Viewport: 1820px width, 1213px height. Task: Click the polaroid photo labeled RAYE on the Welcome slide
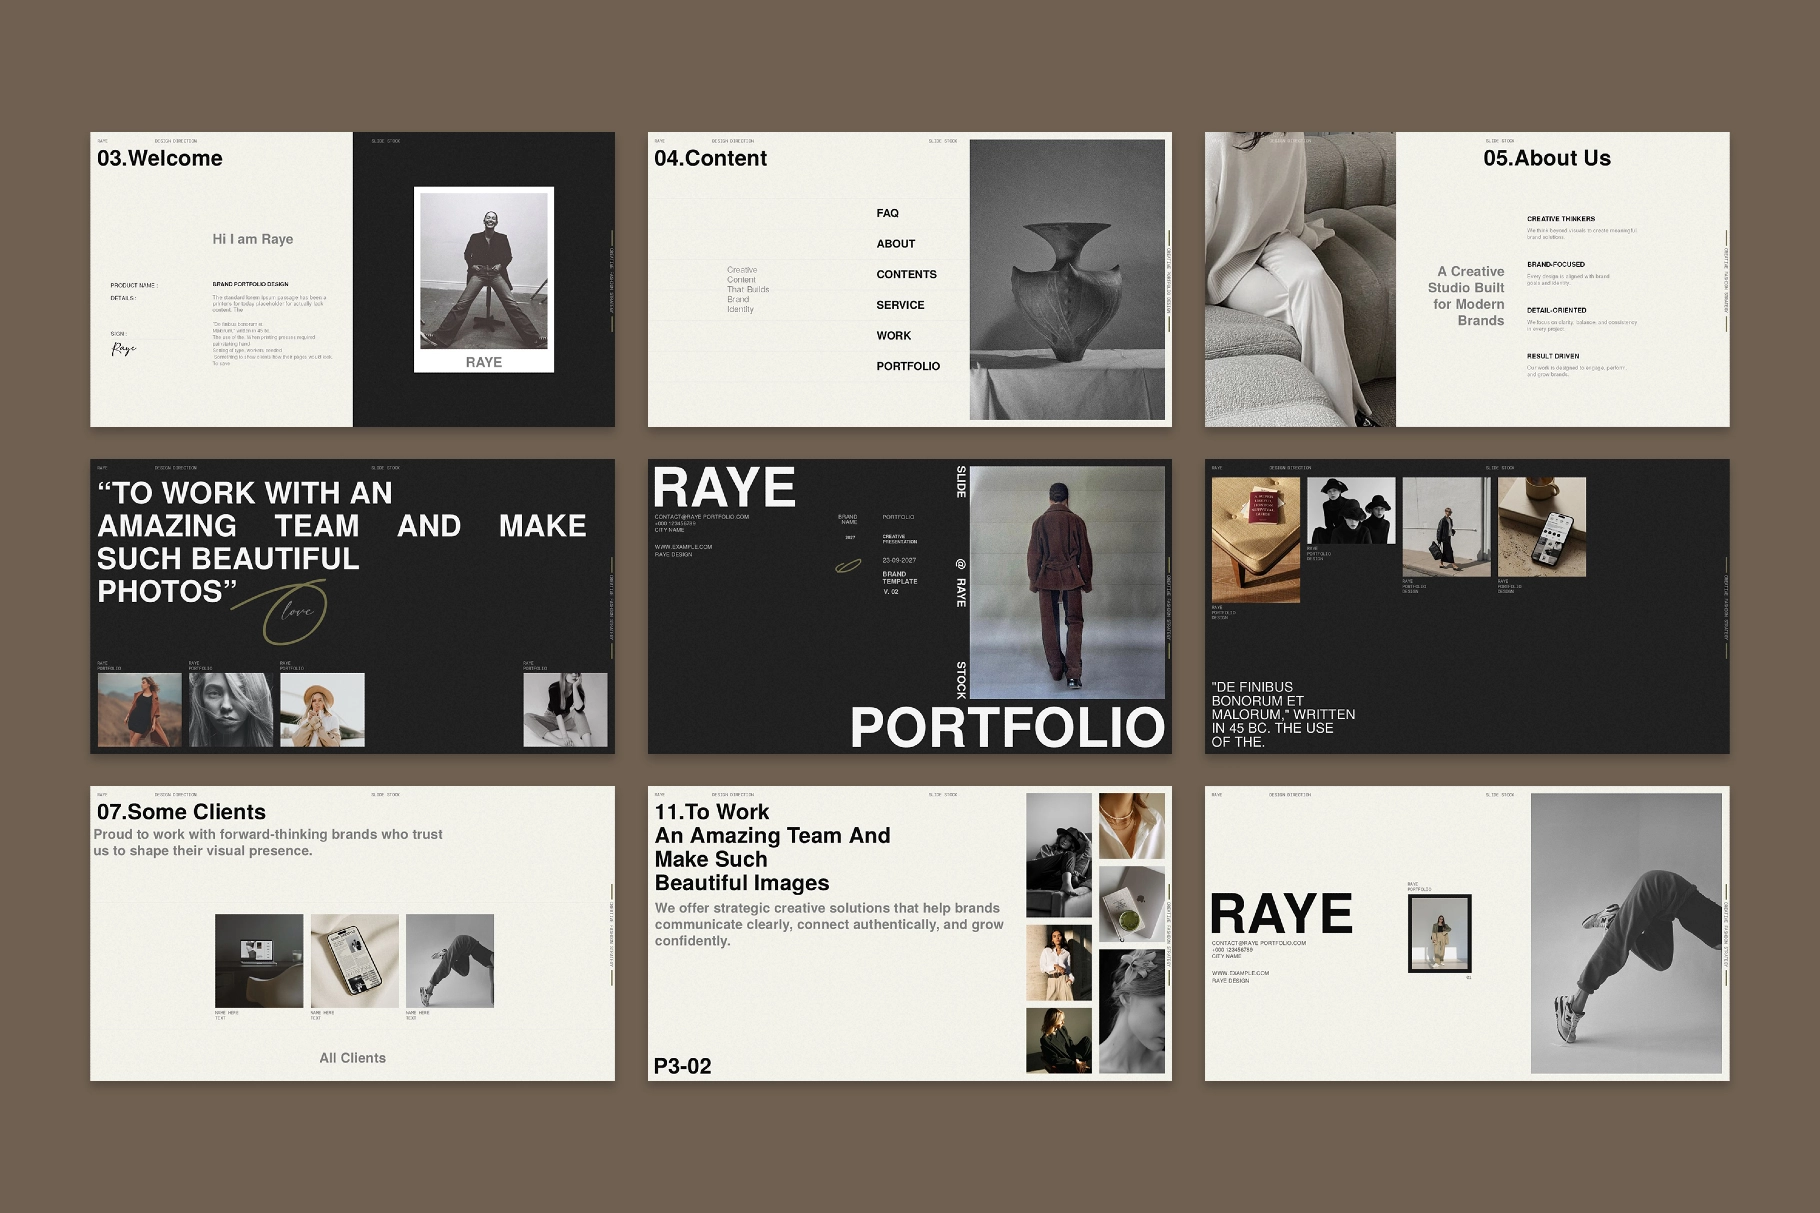click(484, 278)
